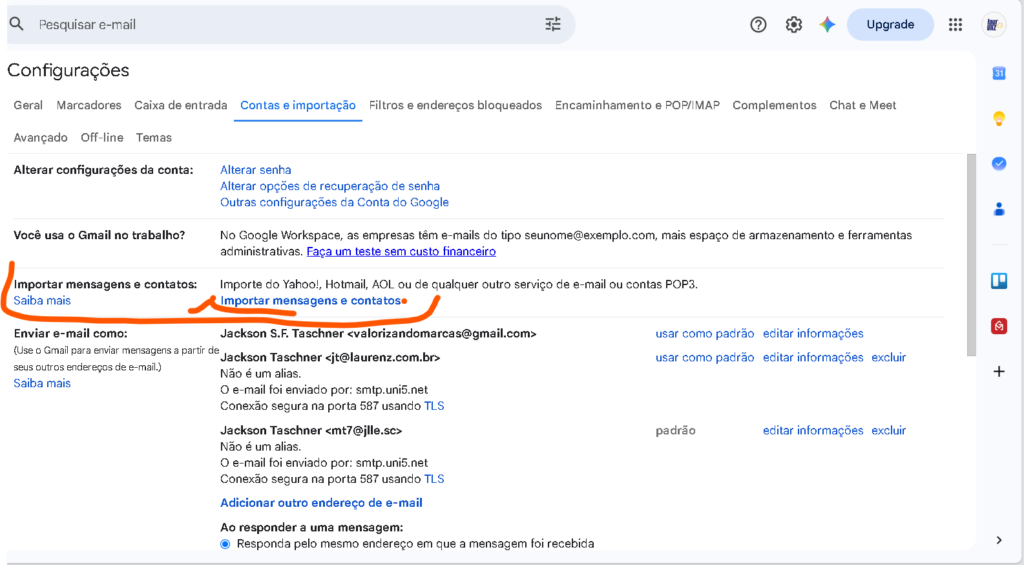Click Faça um teste sem custo financeiro
The height and width of the screenshot is (565, 1024).
click(x=401, y=251)
